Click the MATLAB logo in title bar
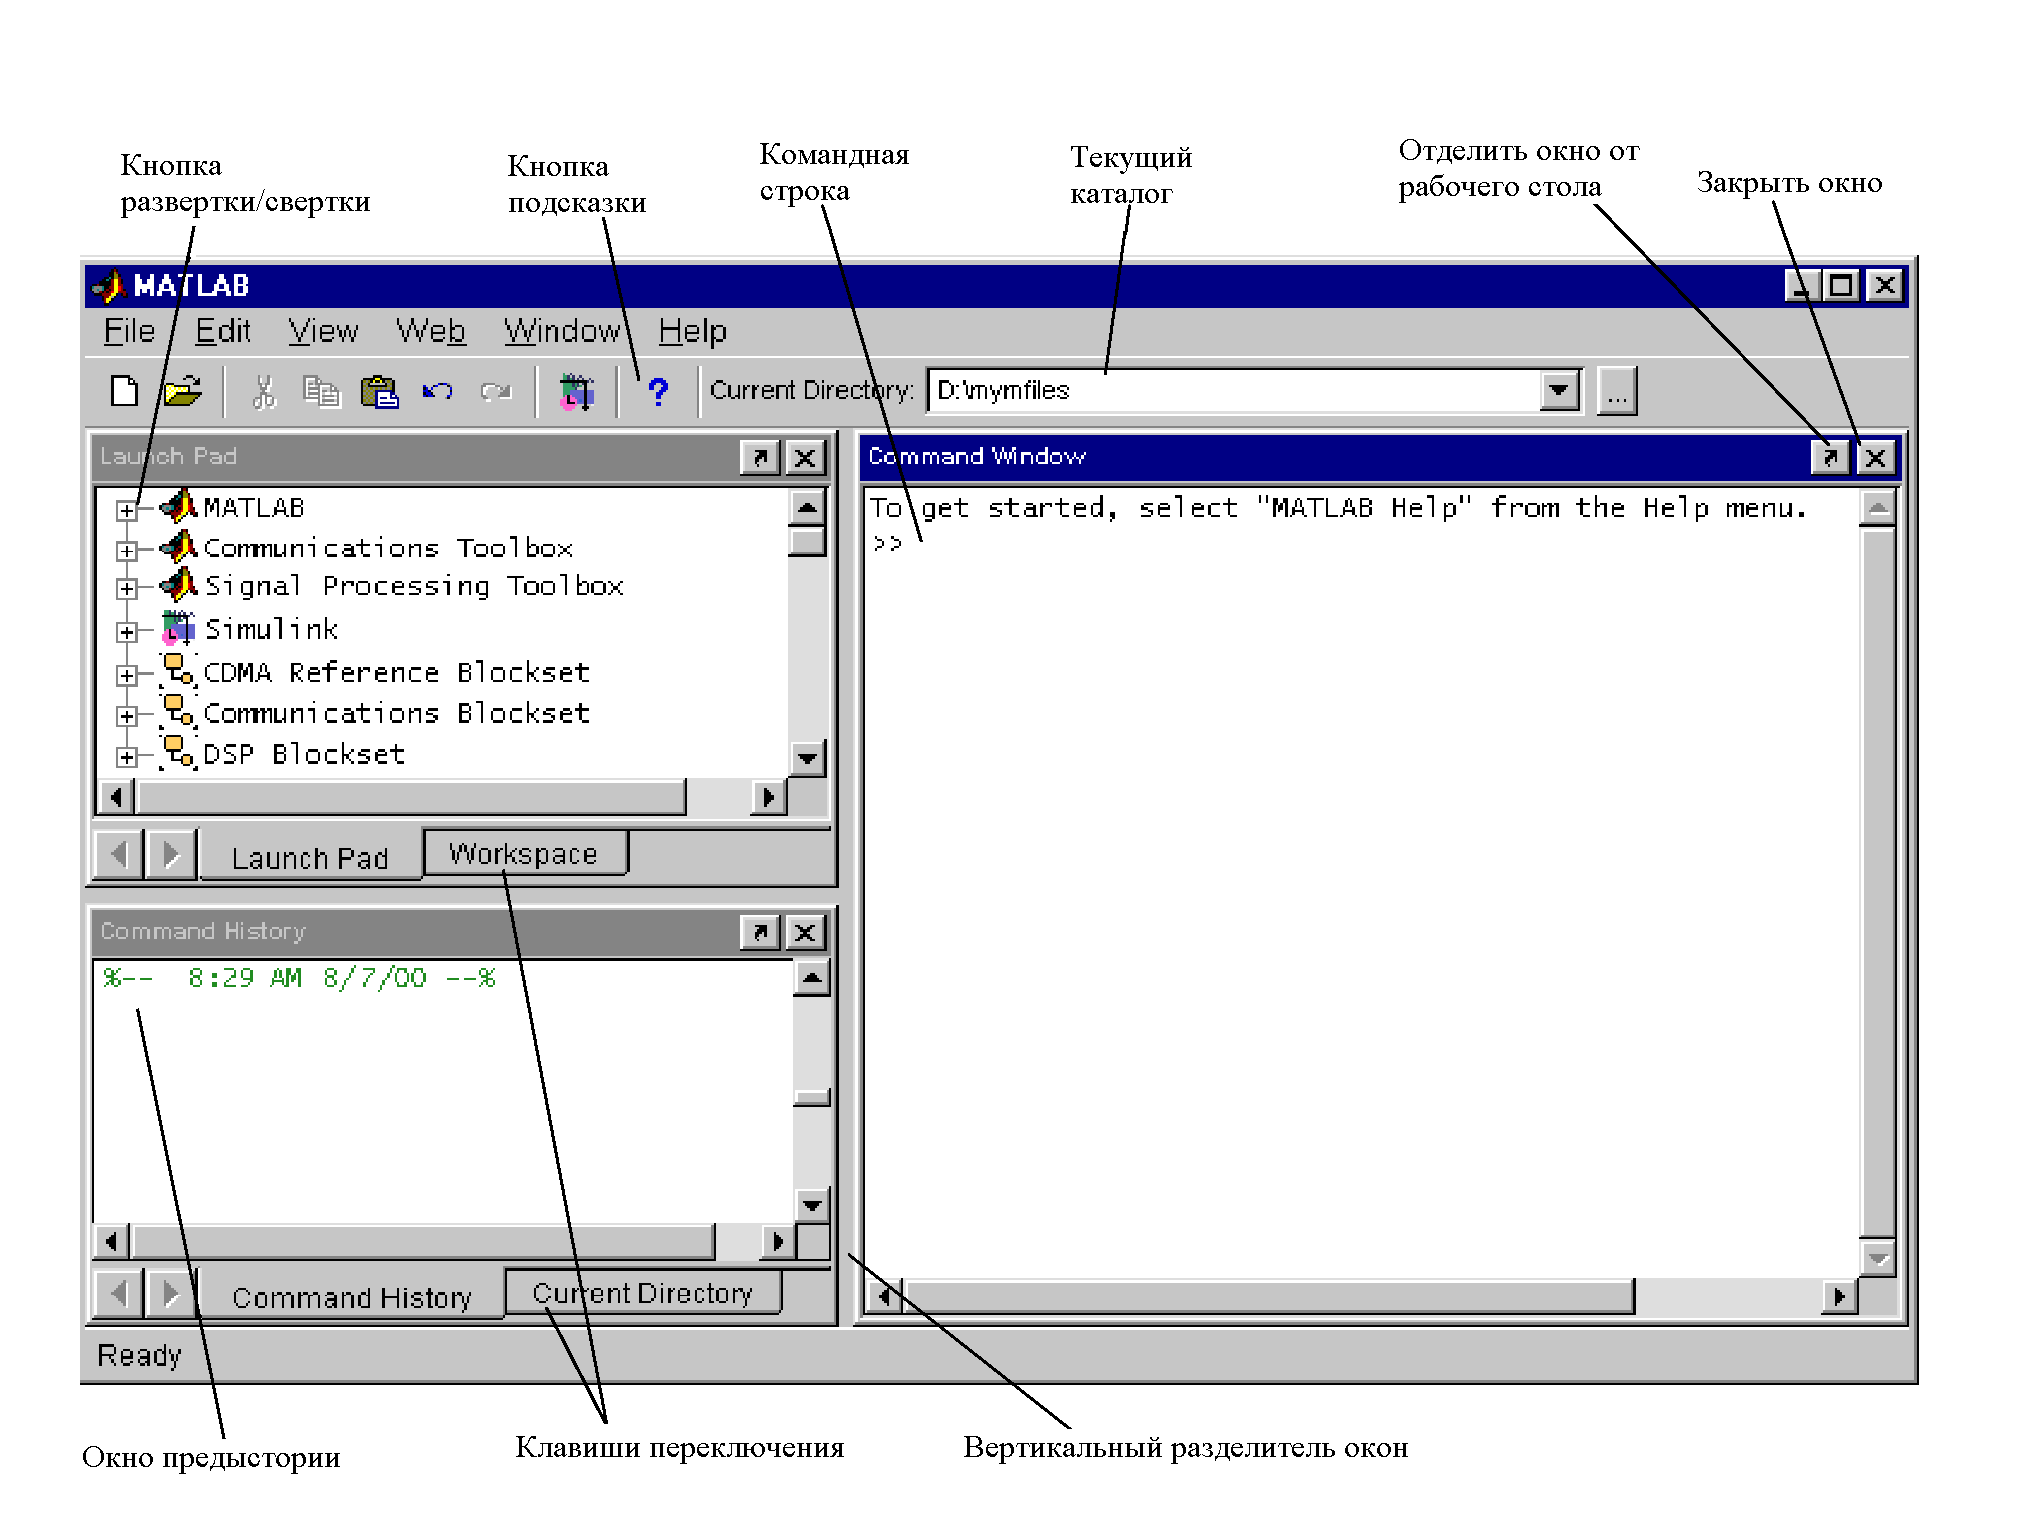 (108, 286)
